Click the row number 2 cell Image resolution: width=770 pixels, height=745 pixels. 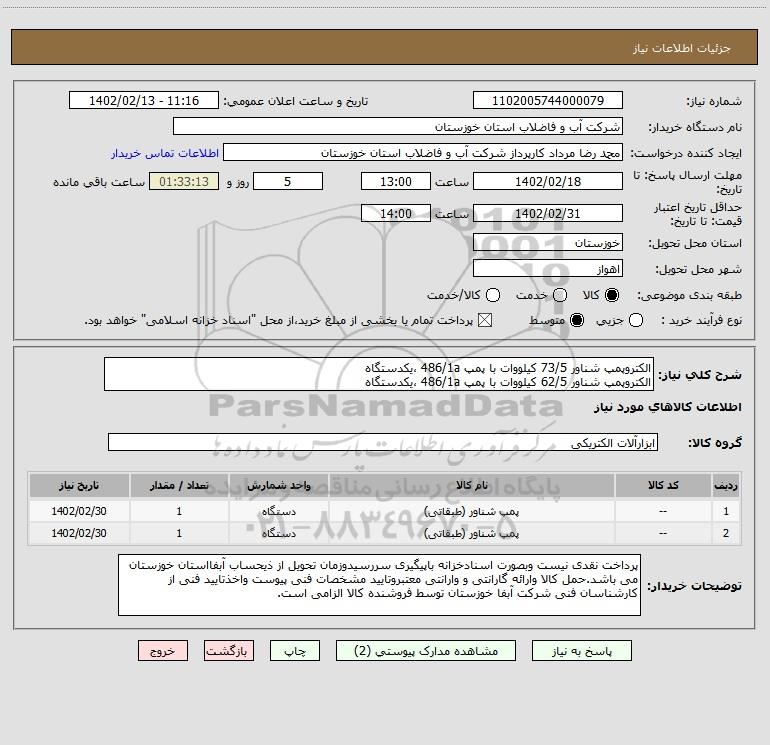tap(726, 533)
